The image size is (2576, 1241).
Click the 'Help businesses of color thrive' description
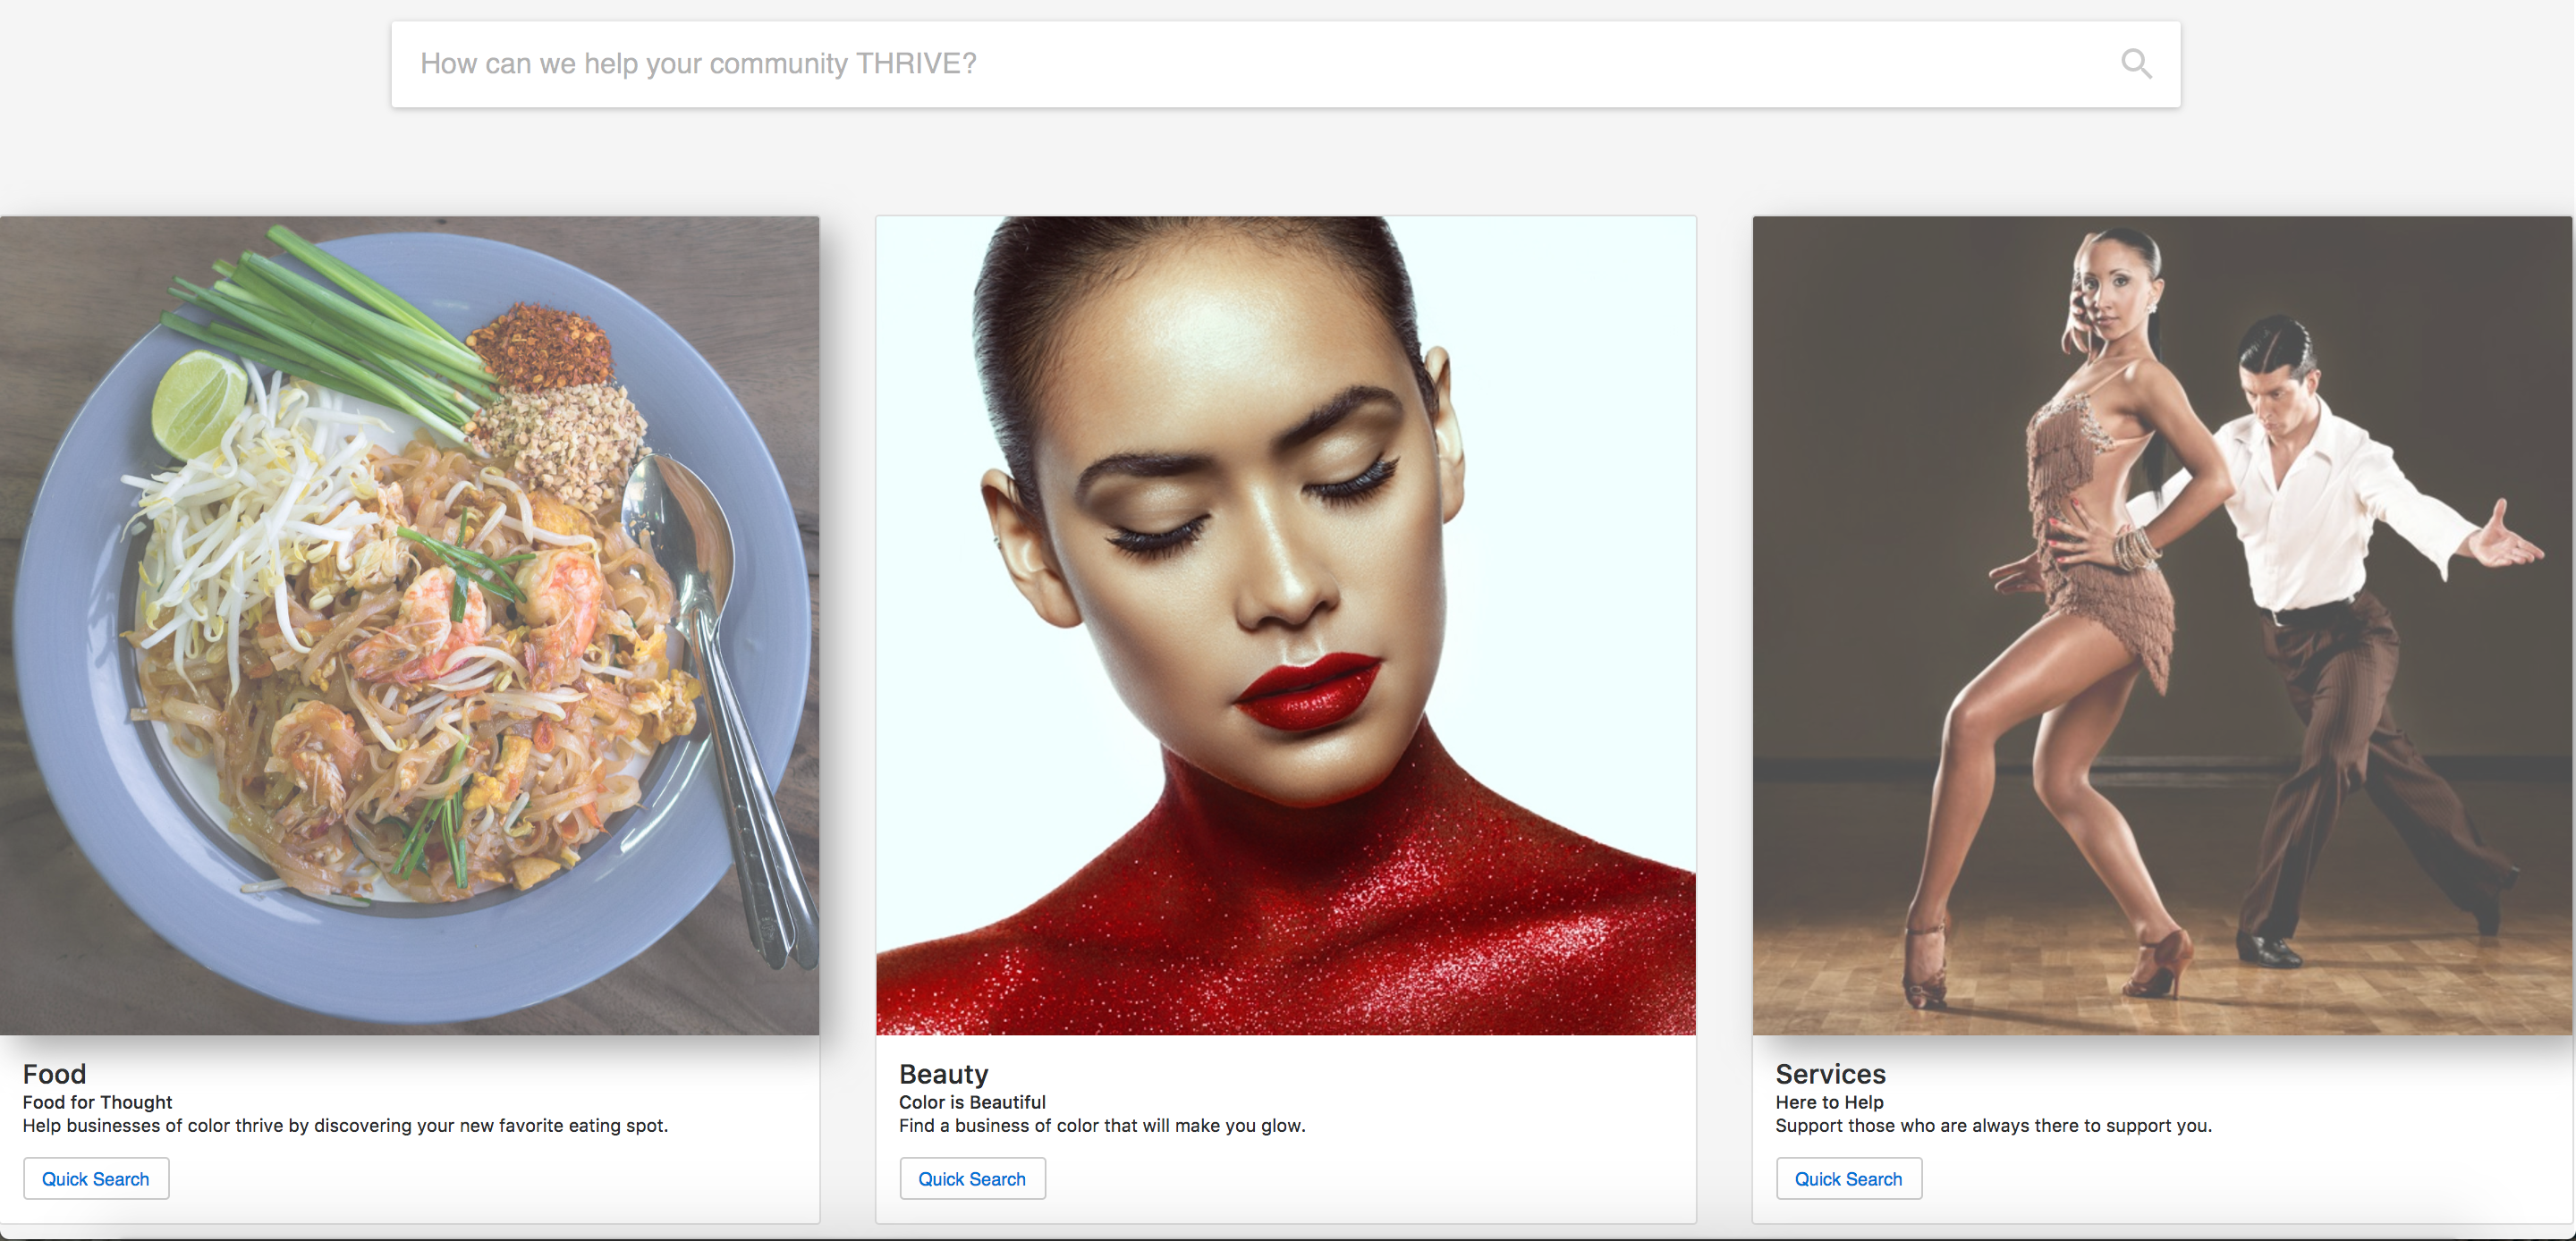(345, 1126)
